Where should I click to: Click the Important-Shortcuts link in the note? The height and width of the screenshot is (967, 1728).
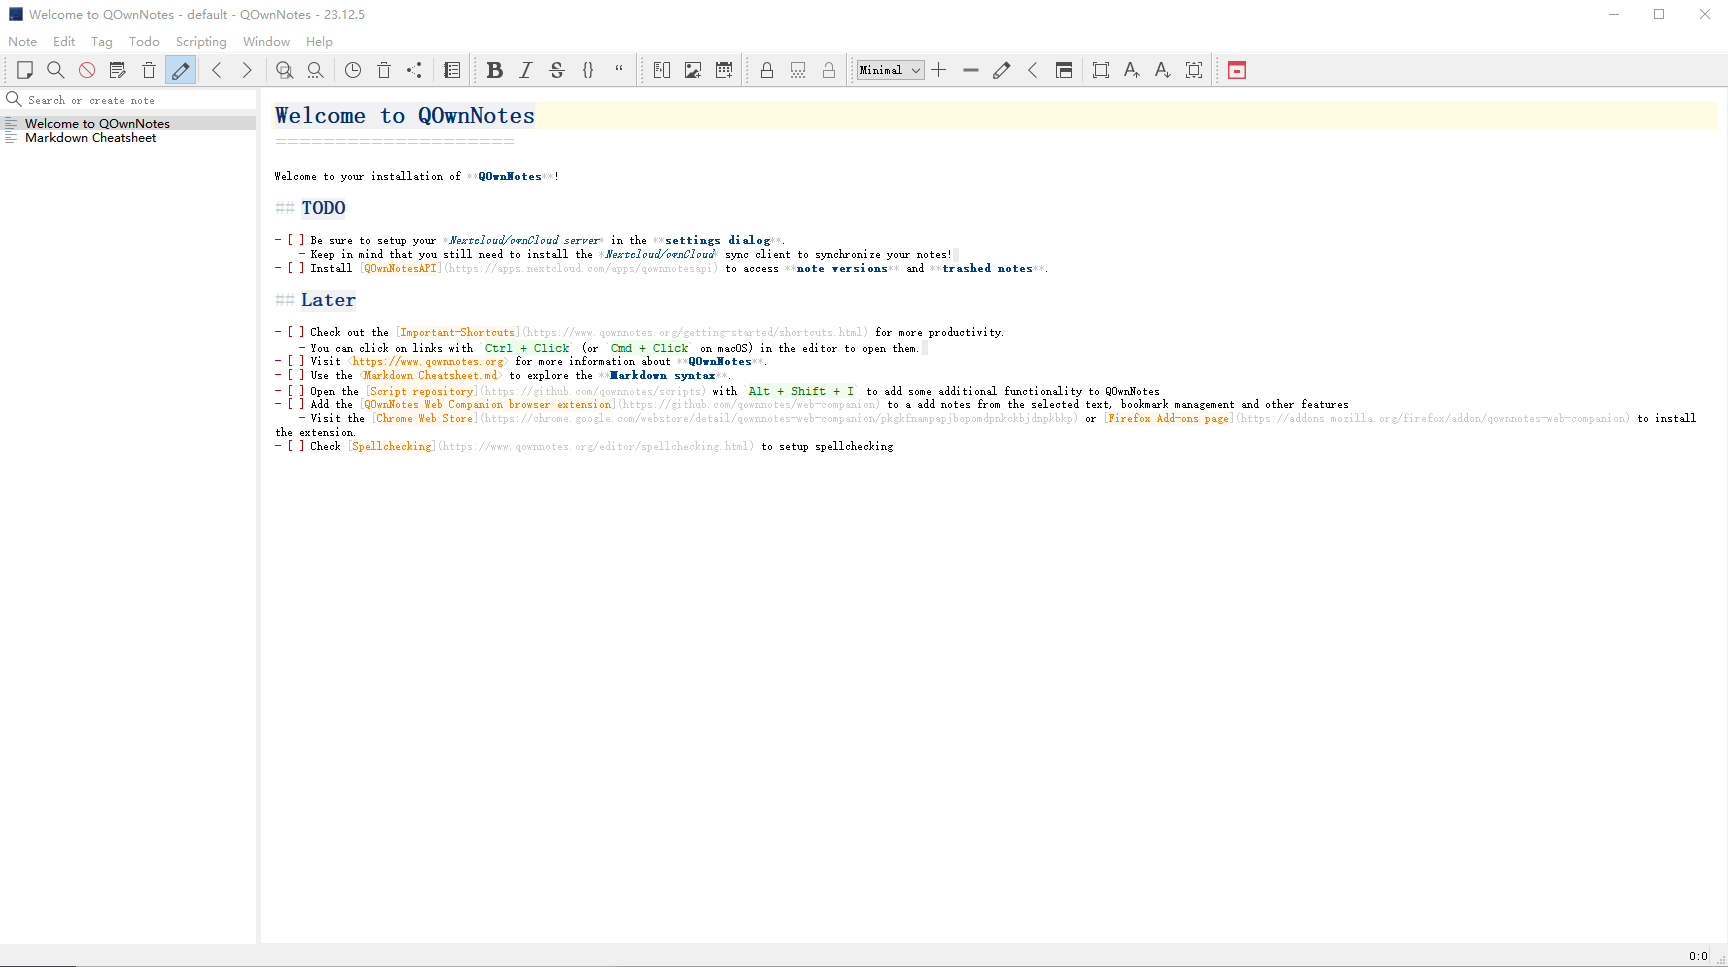click(x=457, y=333)
